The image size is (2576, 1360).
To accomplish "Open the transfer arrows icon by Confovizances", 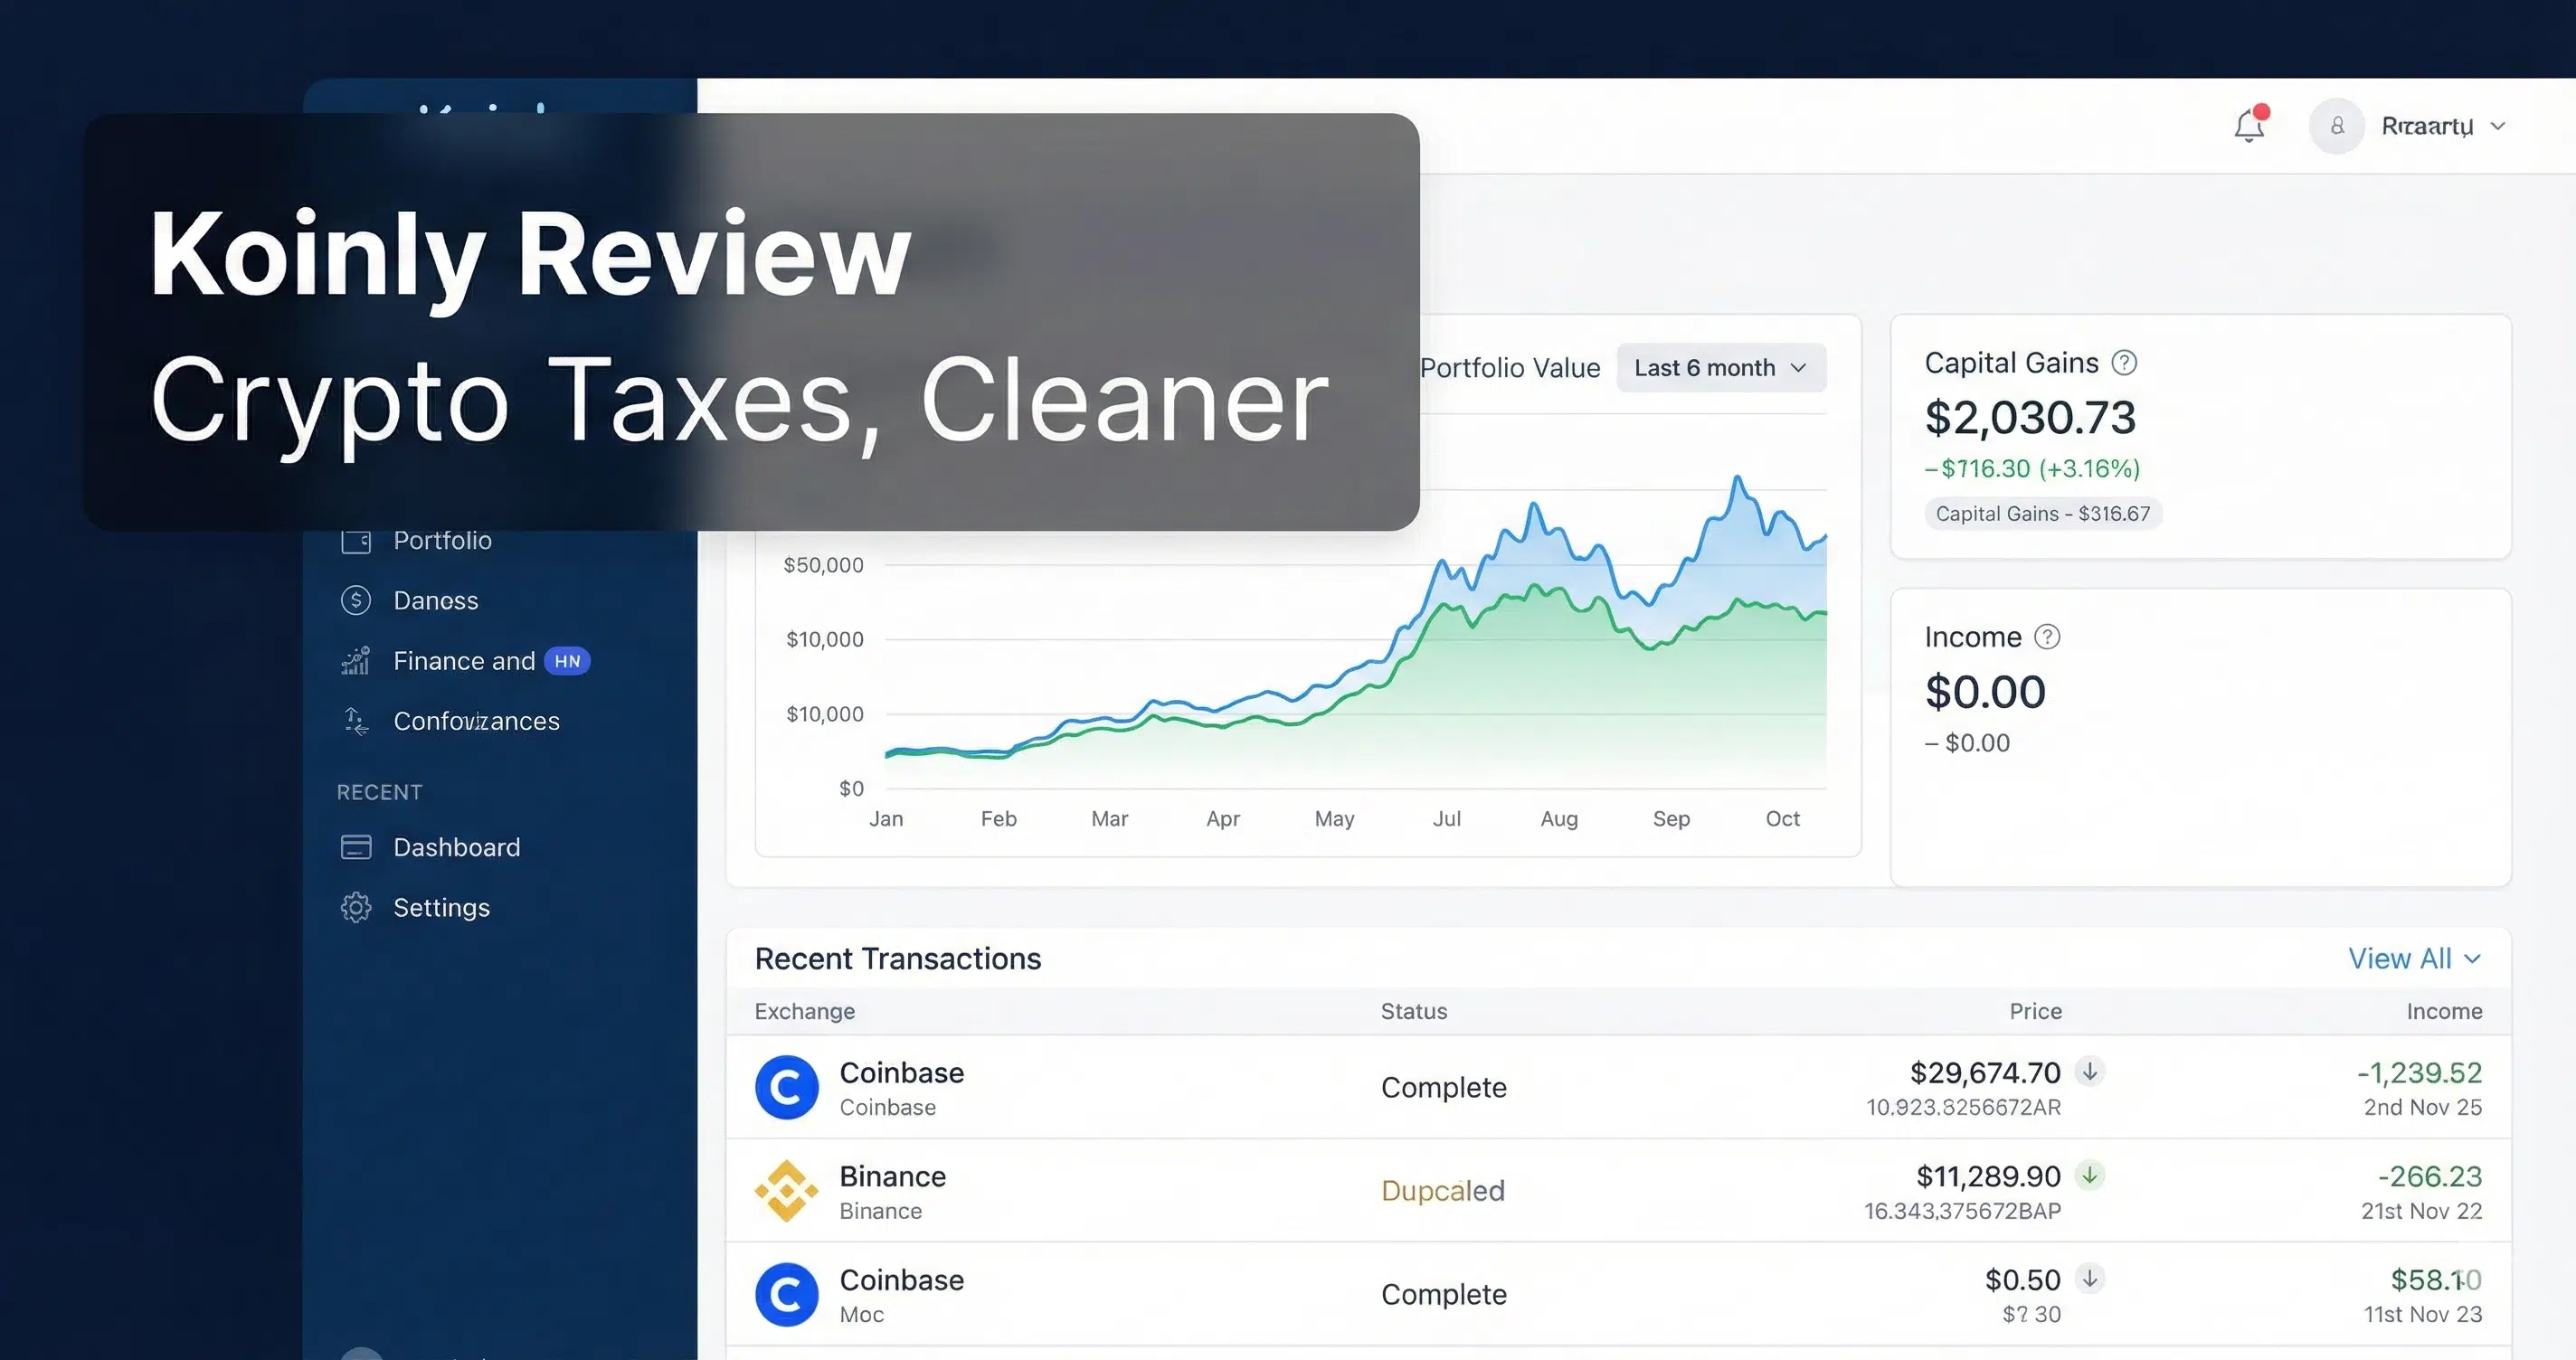I will click(355, 721).
